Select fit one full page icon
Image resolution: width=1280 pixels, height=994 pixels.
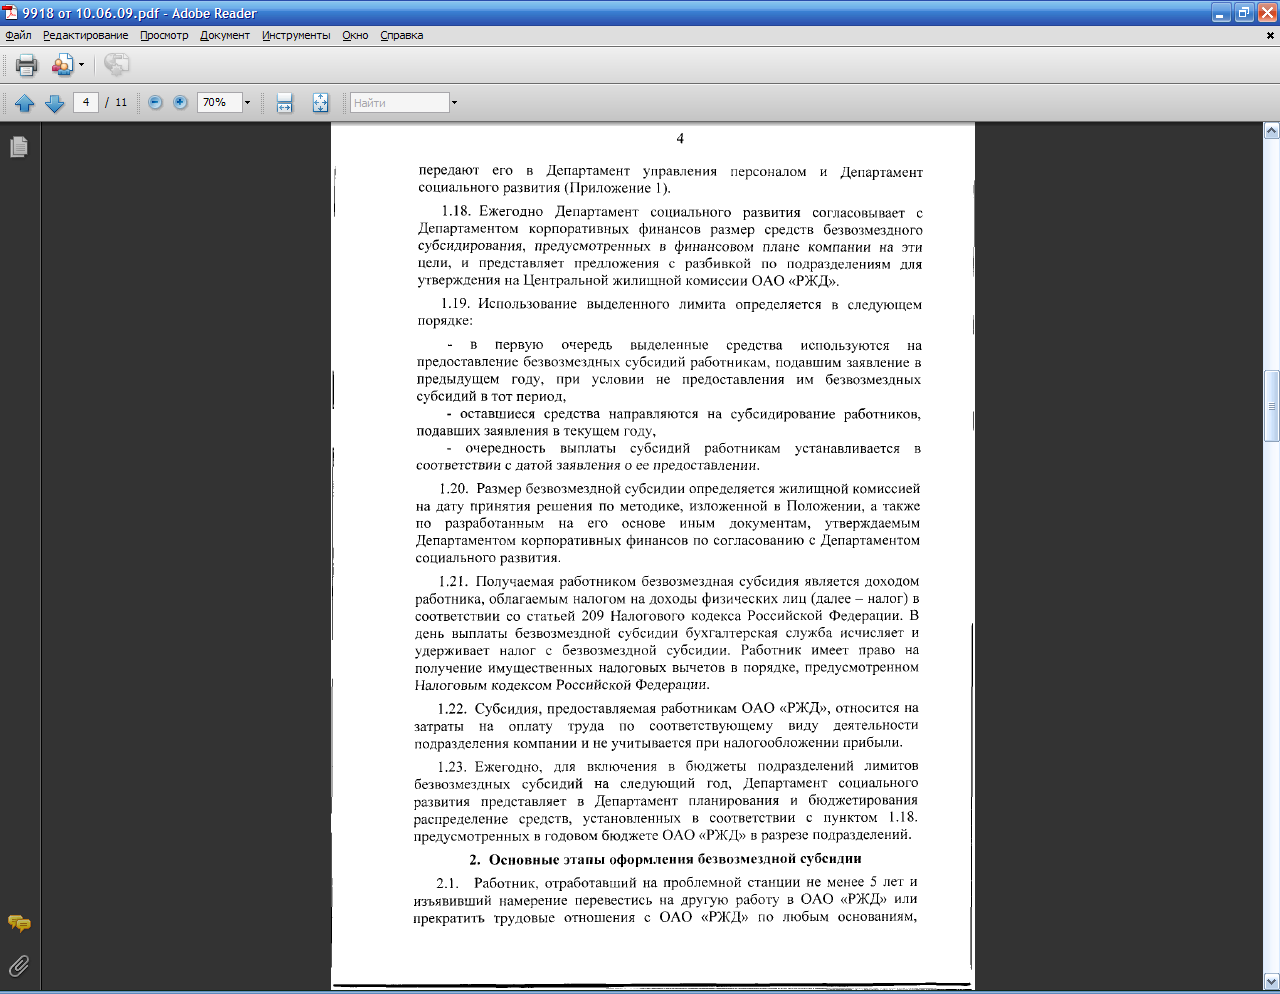[x=320, y=103]
